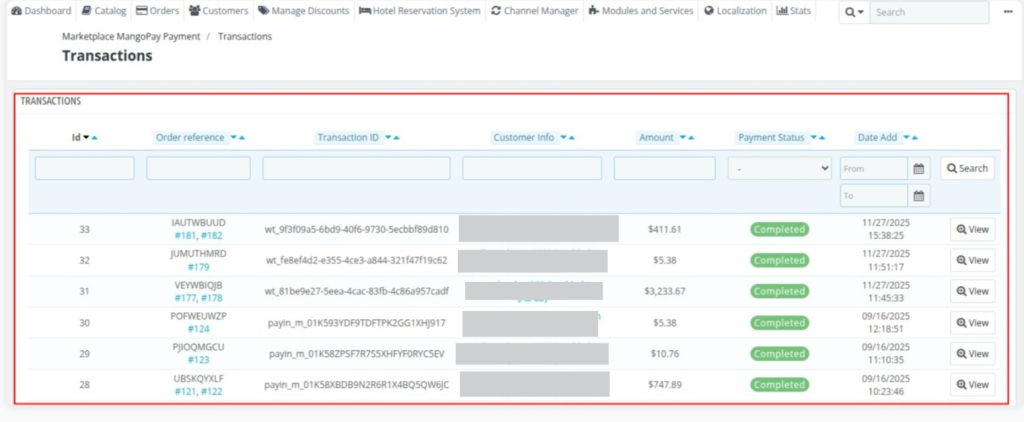The width and height of the screenshot is (1024, 422).
Task: Sort Id column descending with down arrow
Action: 86,138
